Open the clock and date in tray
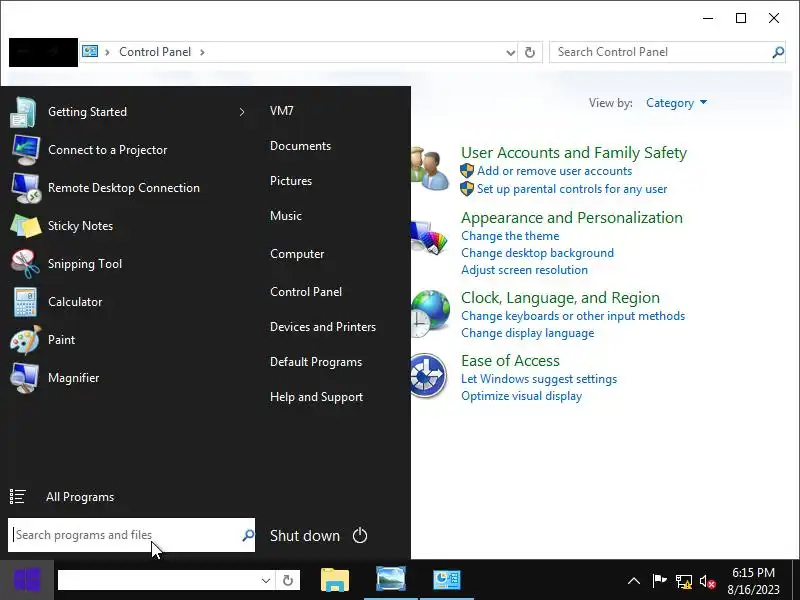The height and width of the screenshot is (600, 800). click(x=754, y=581)
